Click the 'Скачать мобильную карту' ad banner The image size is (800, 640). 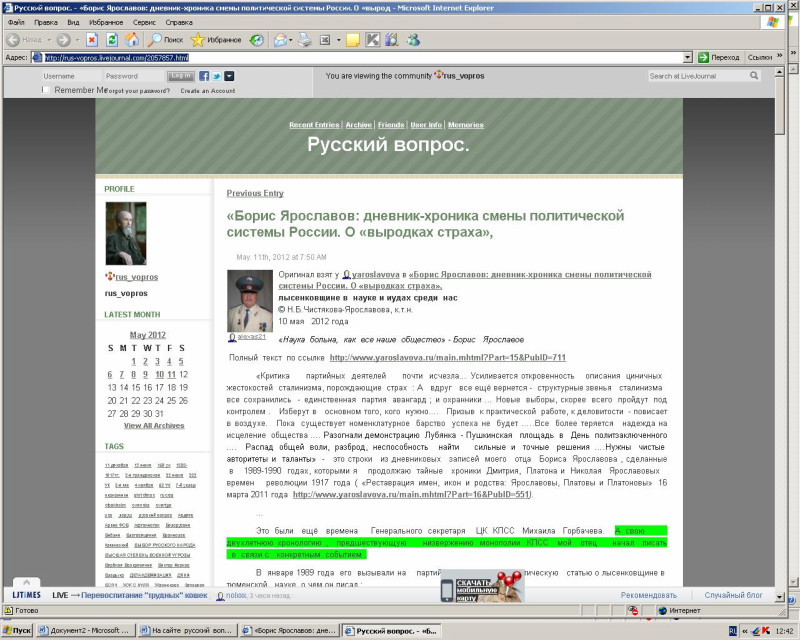pyautogui.click(x=482, y=586)
